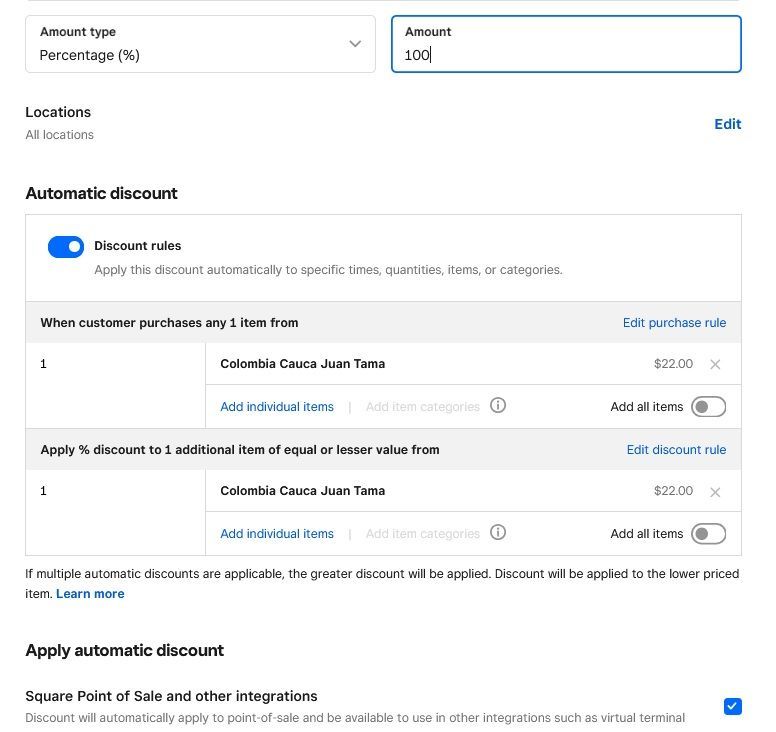The width and height of the screenshot is (776, 732).
Task: Click into the Amount input field
Action: point(566,55)
